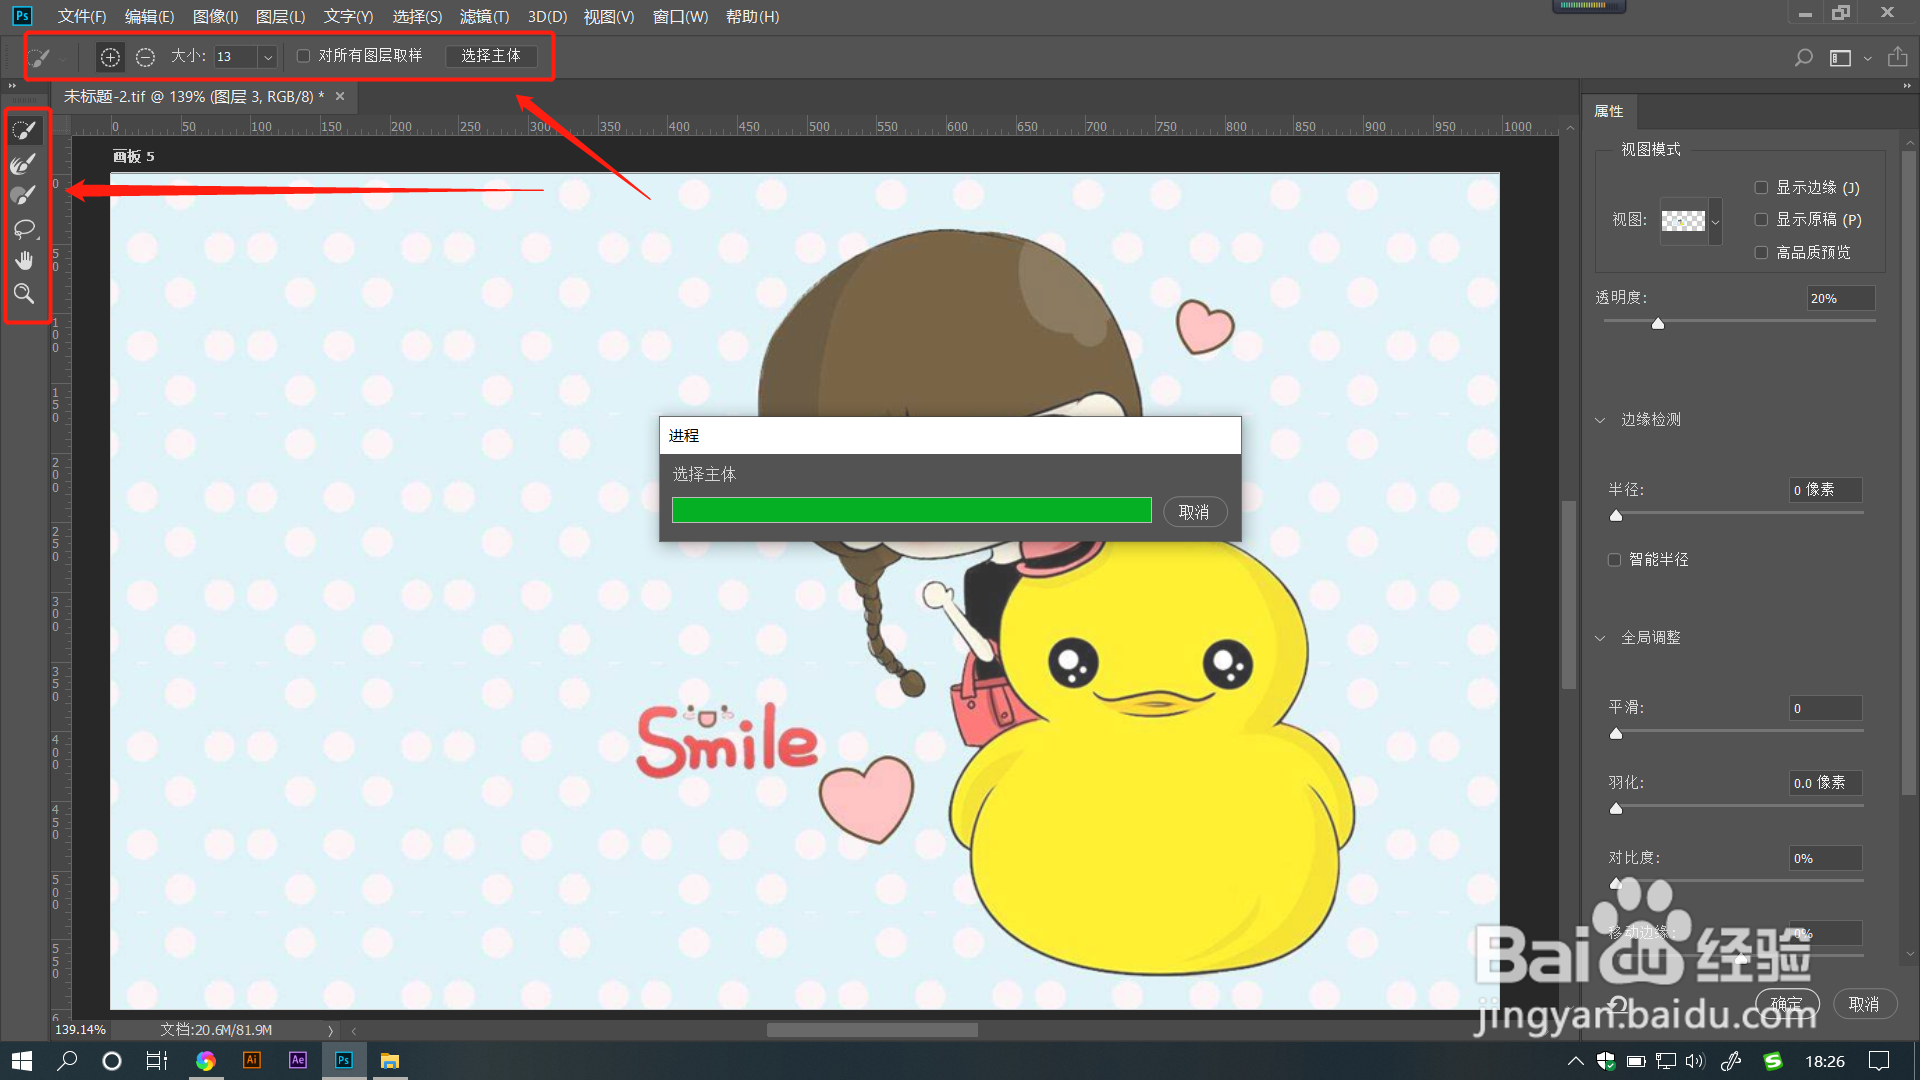Open Cortana circle on taskbar

pos(112,1061)
